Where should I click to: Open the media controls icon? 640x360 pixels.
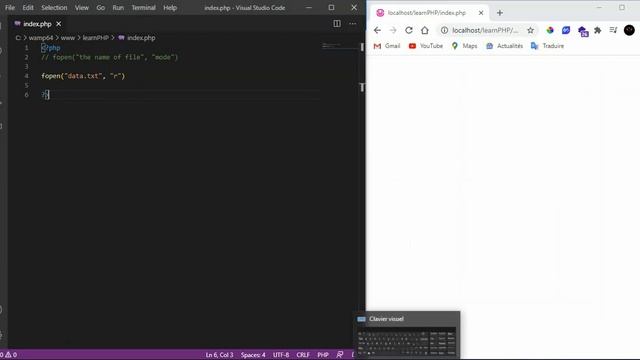(x=613, y=30)
